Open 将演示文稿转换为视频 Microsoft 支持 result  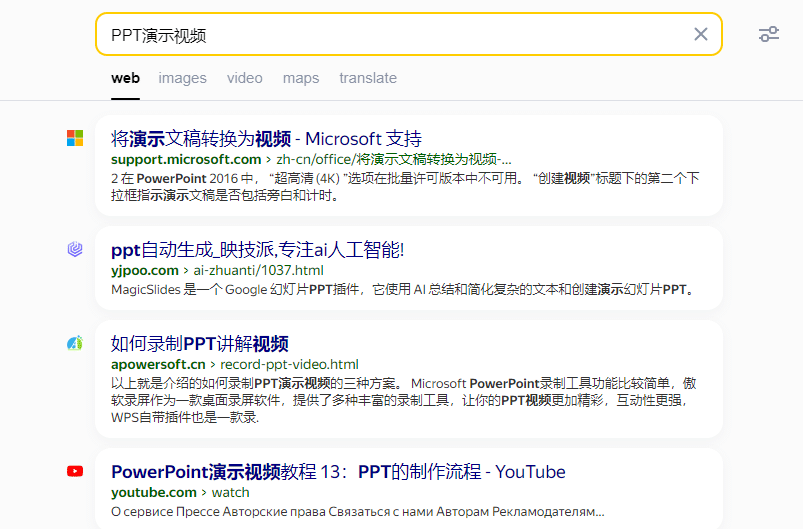pos(266,139)
